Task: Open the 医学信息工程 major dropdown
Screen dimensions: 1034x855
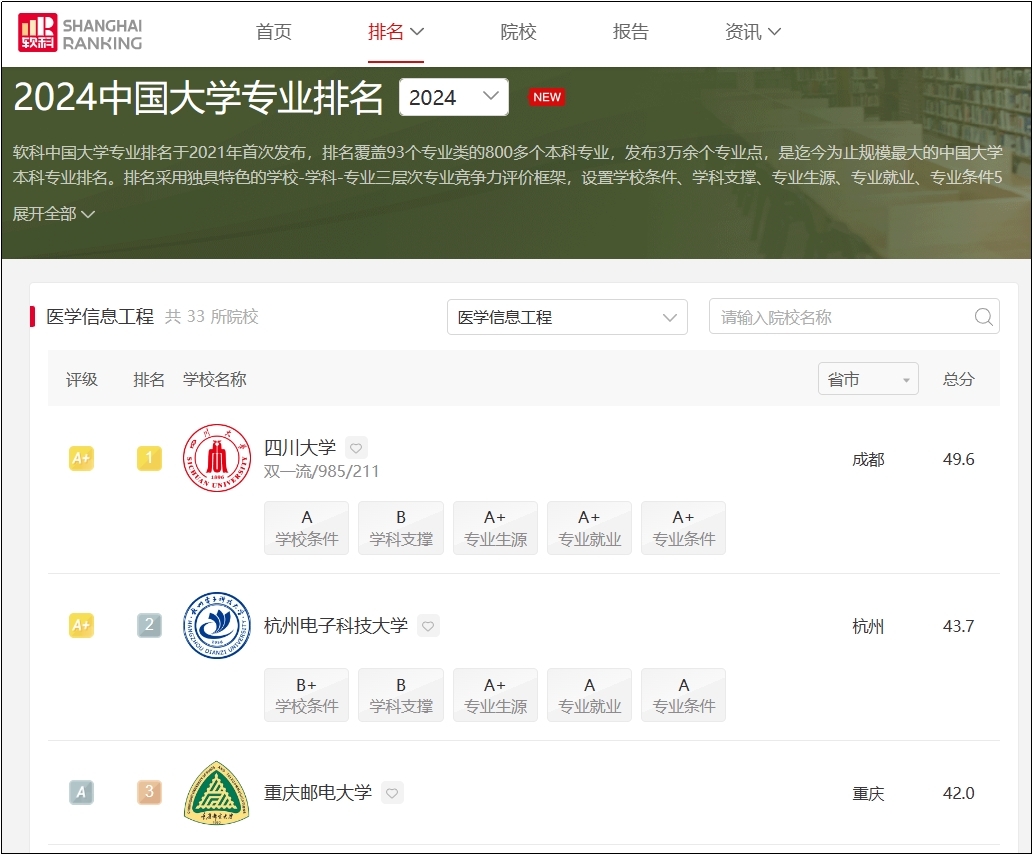Action: [x=567, y=317]
